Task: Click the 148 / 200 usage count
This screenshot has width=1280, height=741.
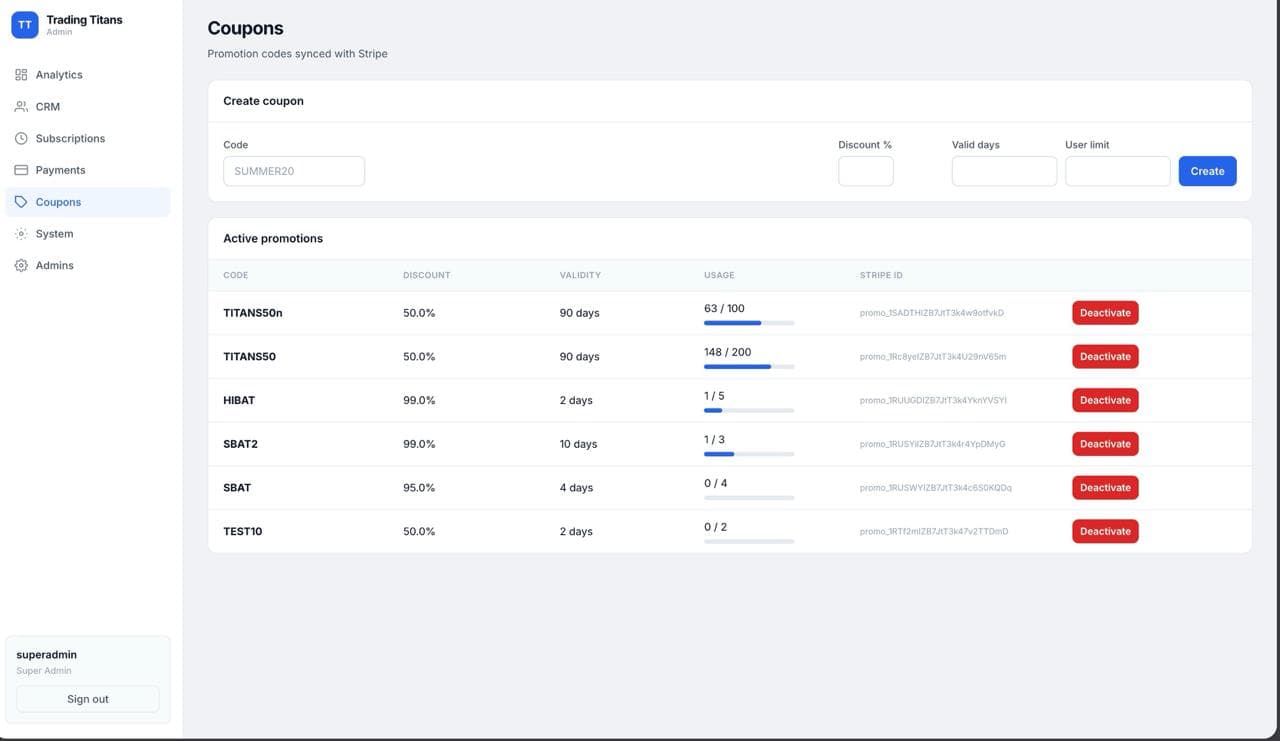Action: [x=727, y=352]
